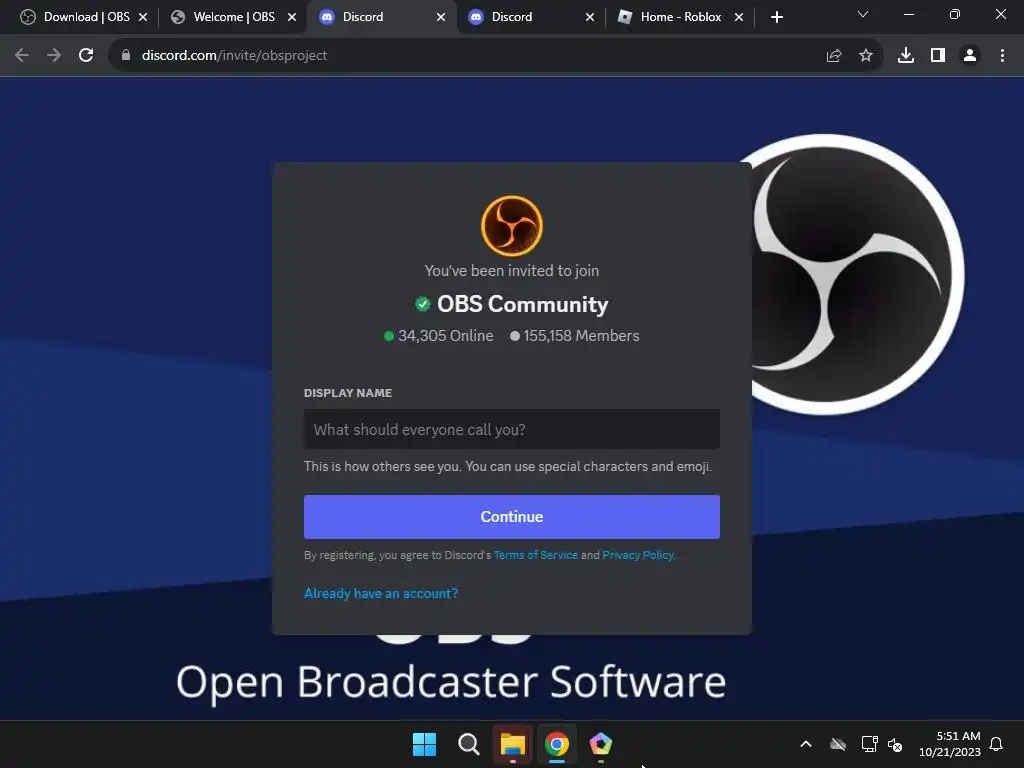The width and height of the screenshot is (1024, 768).
Task: Minimize the Chrome window
Action: (908, 14)
